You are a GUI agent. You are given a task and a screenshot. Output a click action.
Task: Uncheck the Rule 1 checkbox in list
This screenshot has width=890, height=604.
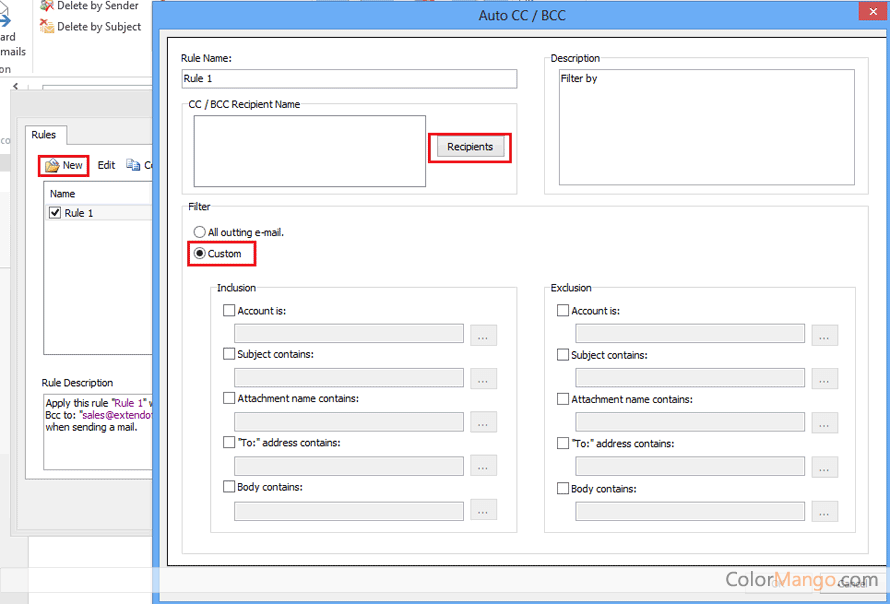[56, 213]
